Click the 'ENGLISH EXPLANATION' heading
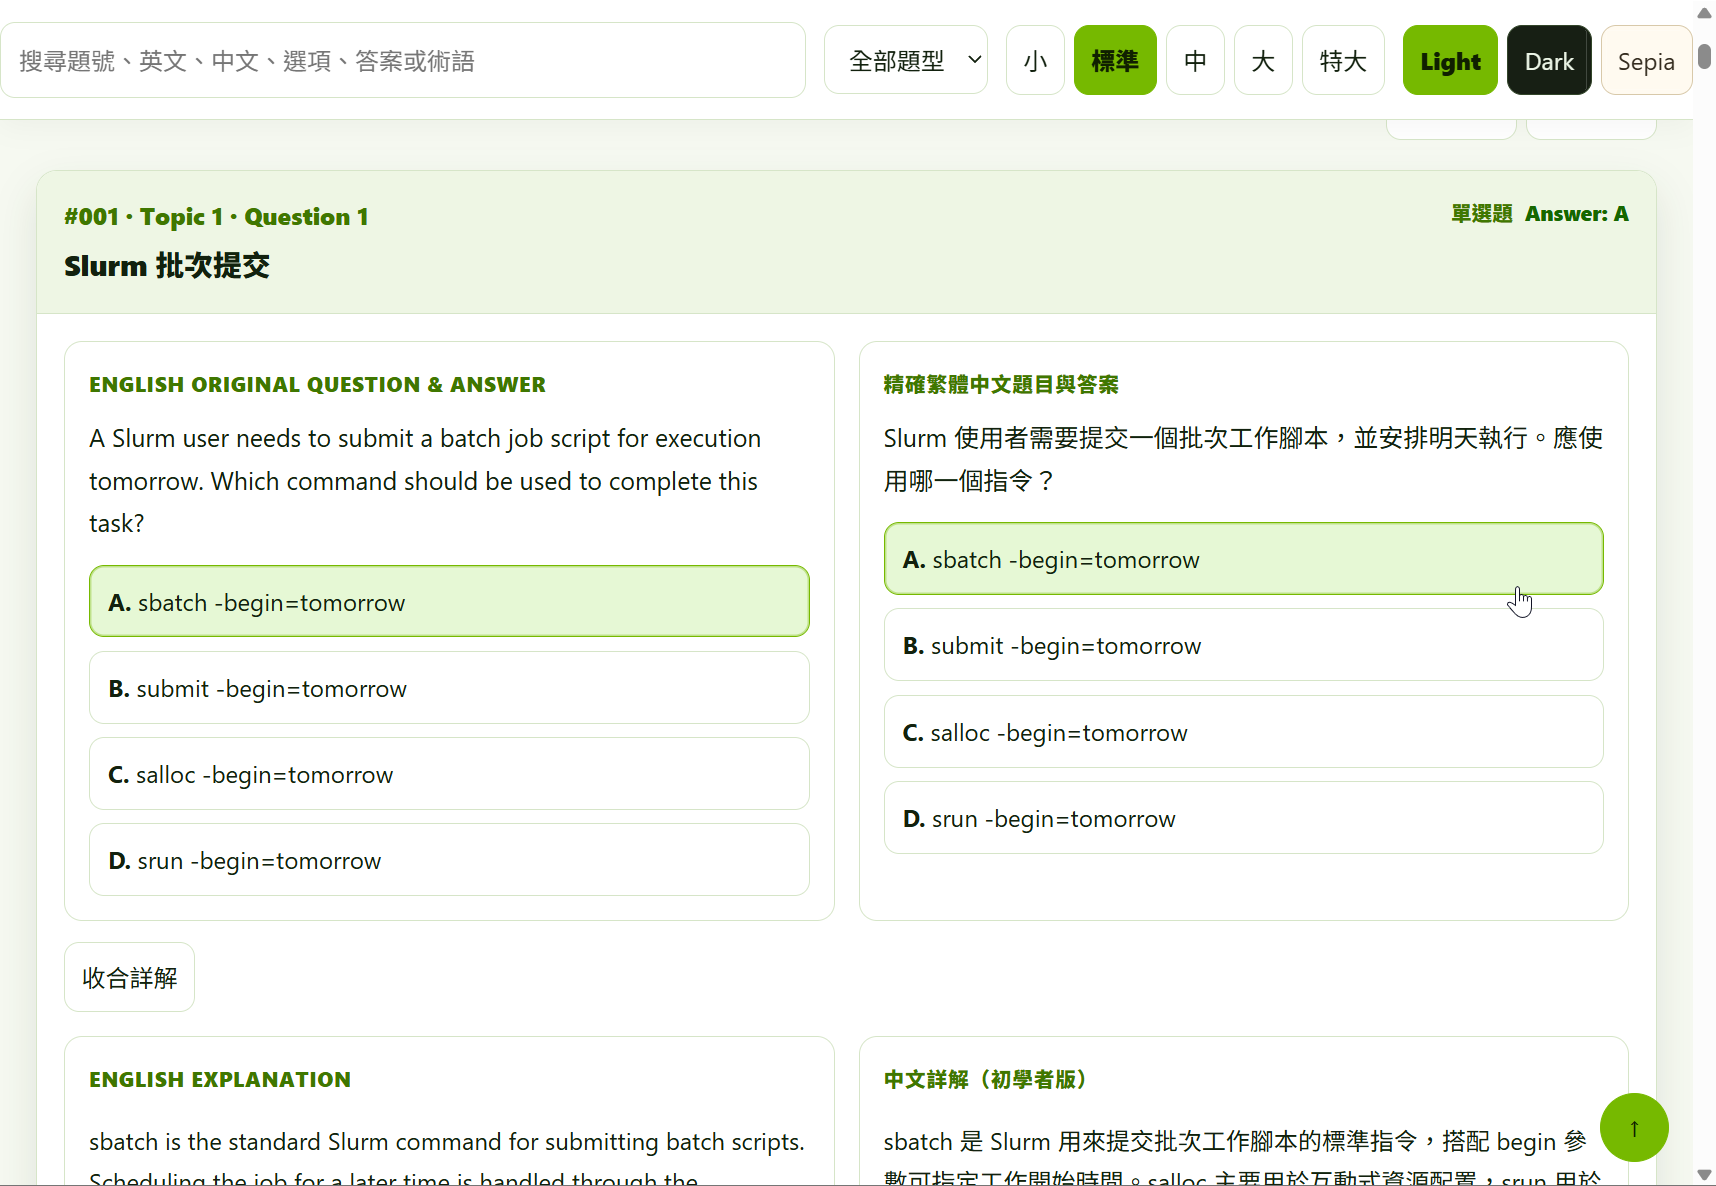Screen dimensions: 1716x1186 [x=220, y=1080]
